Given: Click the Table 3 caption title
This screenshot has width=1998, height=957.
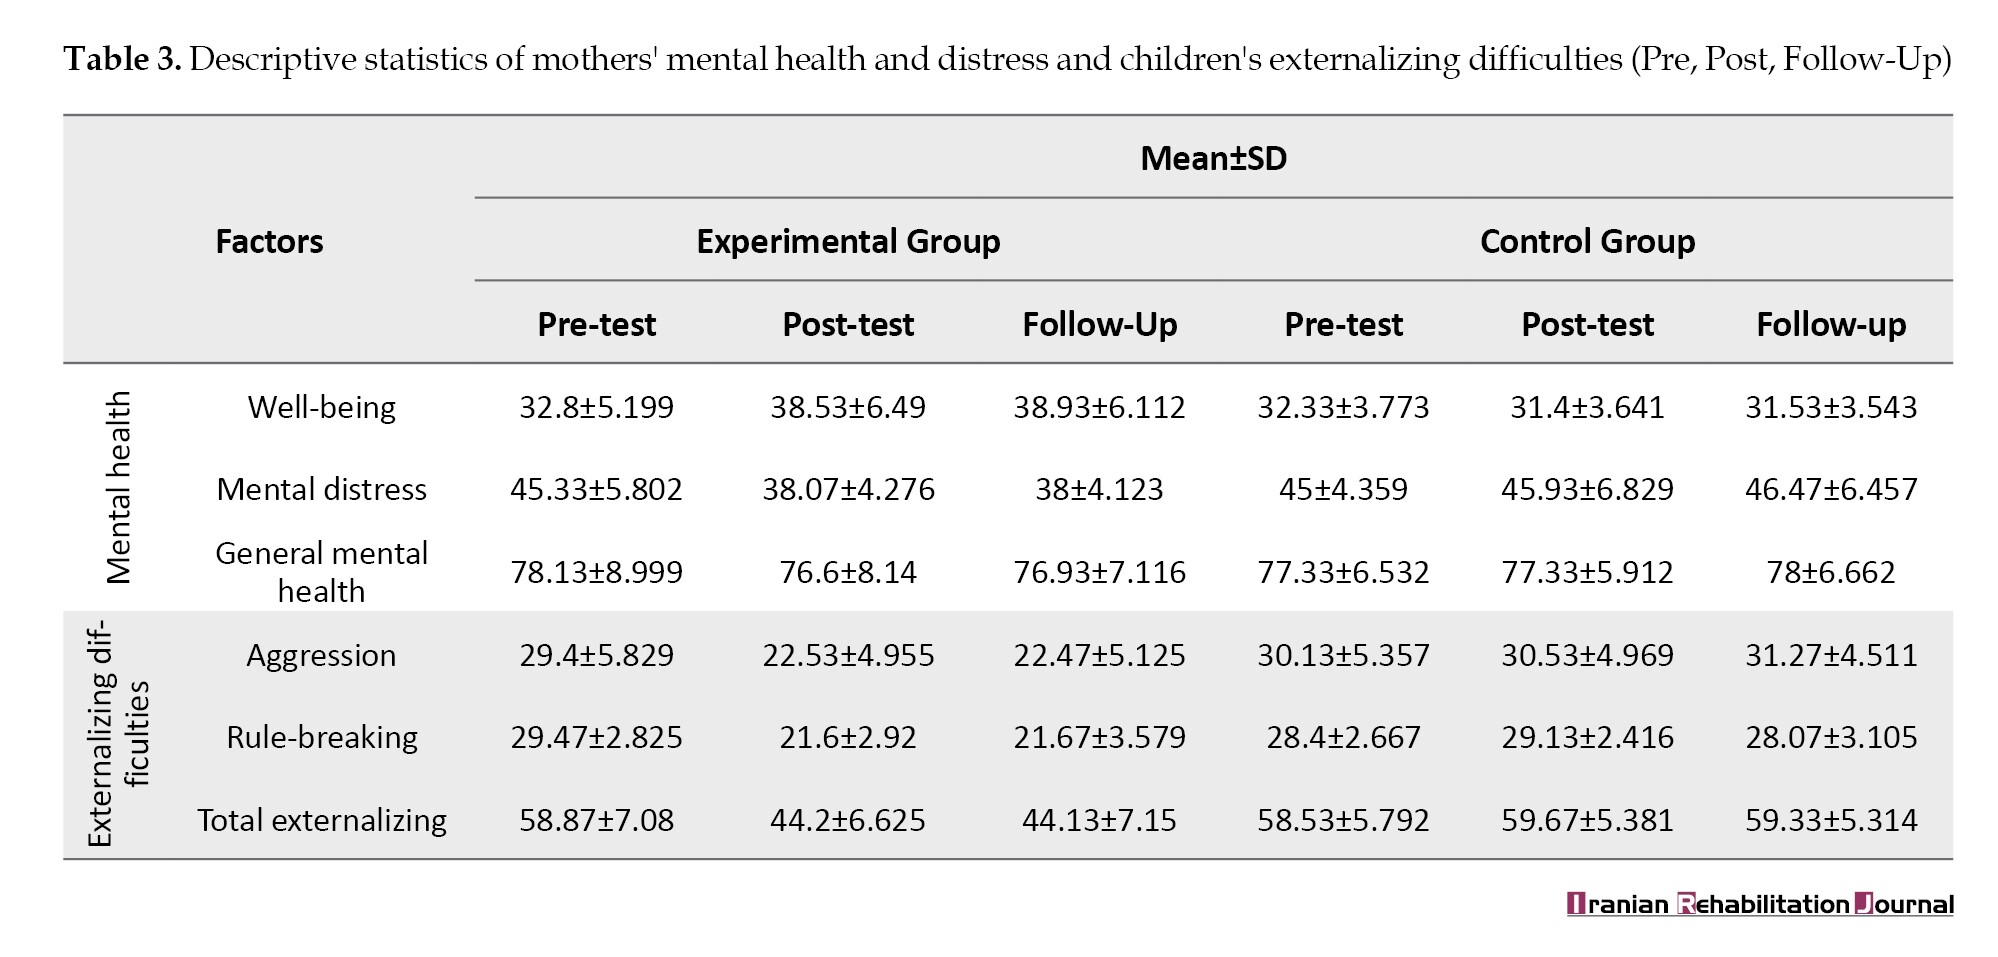Looking at the screenshot, I should (x=1007, y=60).
